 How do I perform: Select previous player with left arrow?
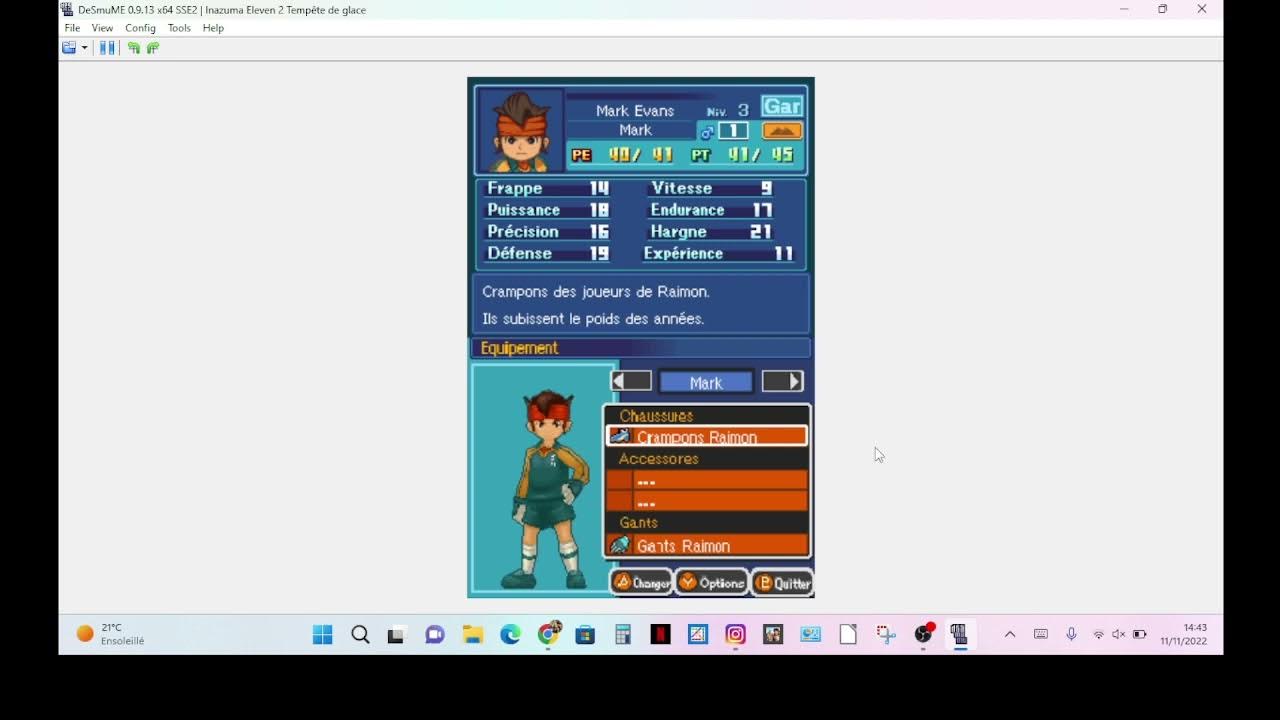[631, 381]
